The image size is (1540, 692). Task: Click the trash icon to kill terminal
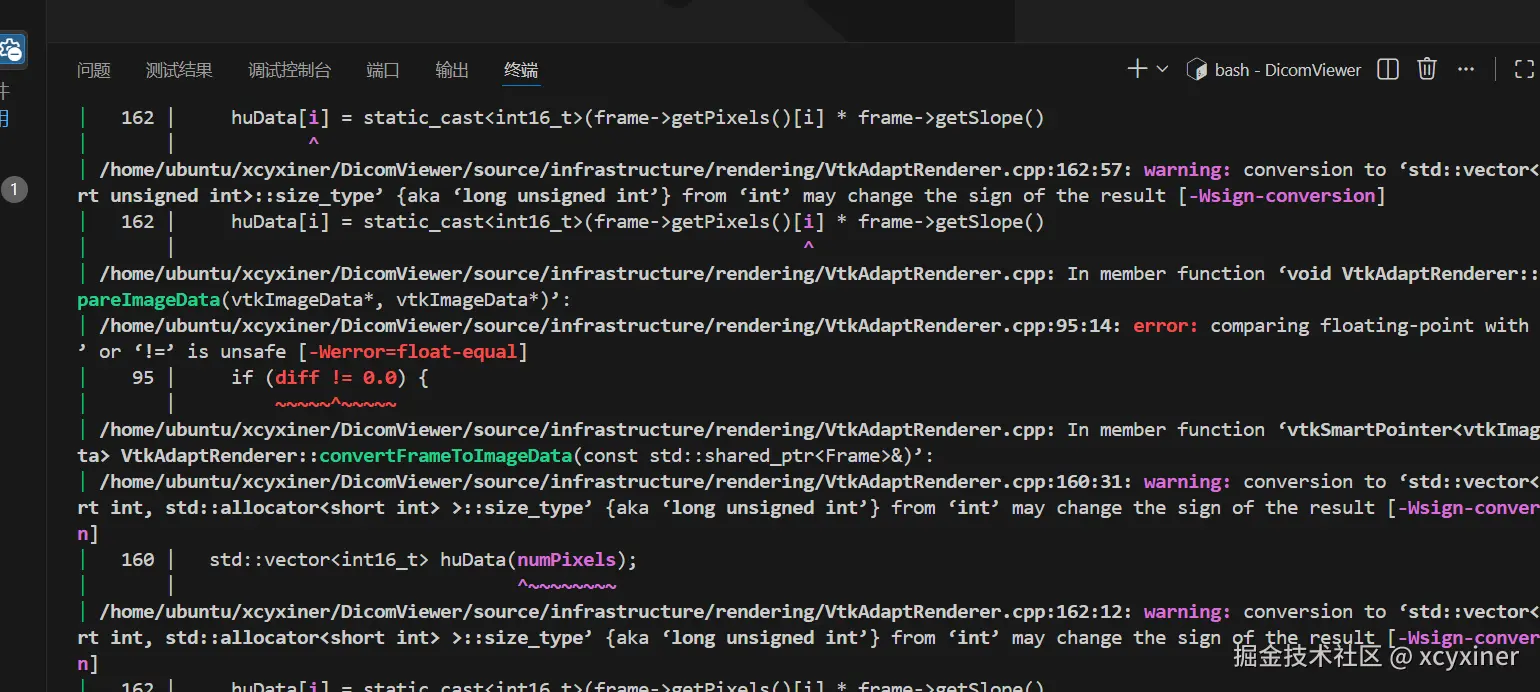coord(1427,69)
